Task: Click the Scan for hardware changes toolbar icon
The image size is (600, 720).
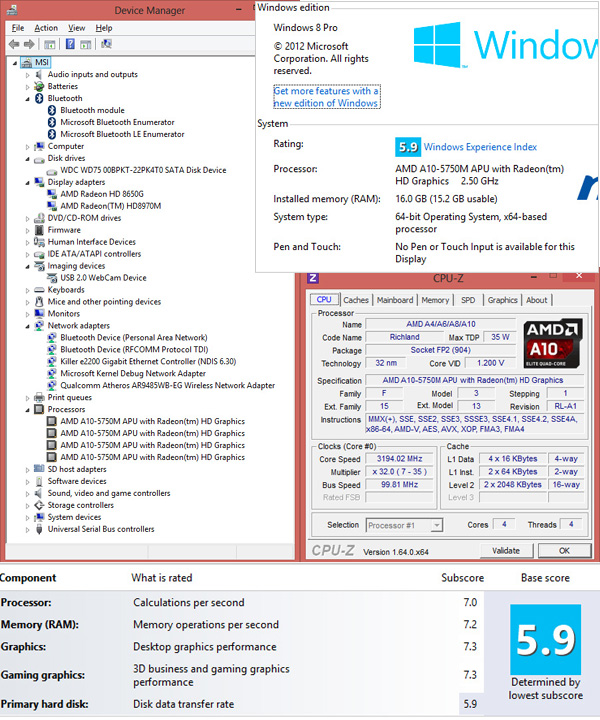Action: [107, 44]
